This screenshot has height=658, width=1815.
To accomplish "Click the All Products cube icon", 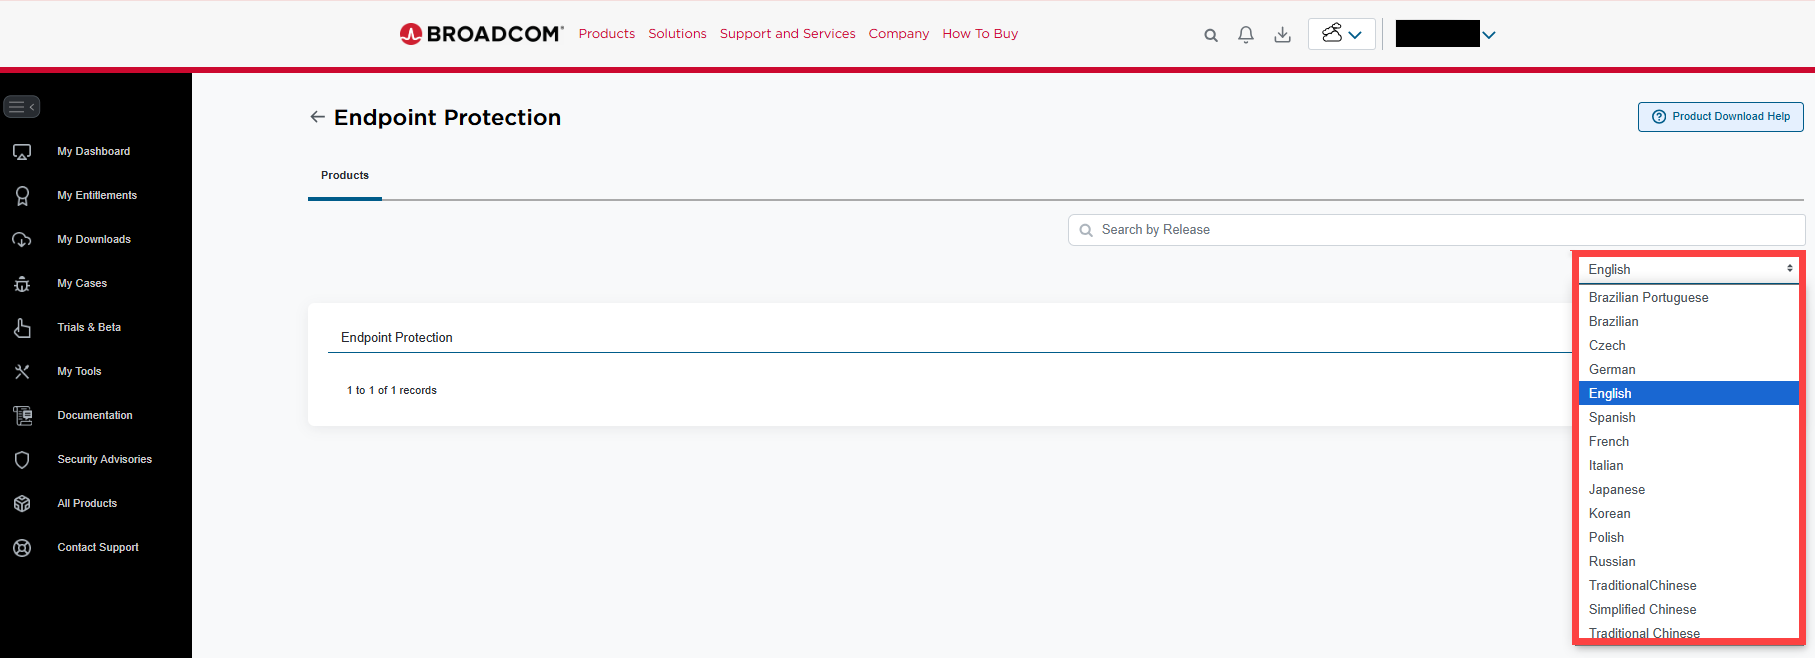I will point(22,504).
